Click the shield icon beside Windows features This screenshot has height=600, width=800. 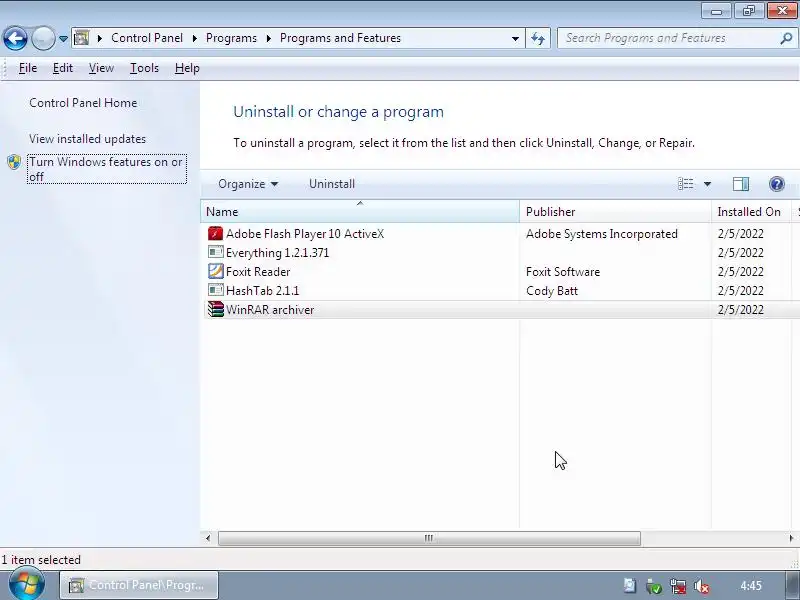[14, 162]
